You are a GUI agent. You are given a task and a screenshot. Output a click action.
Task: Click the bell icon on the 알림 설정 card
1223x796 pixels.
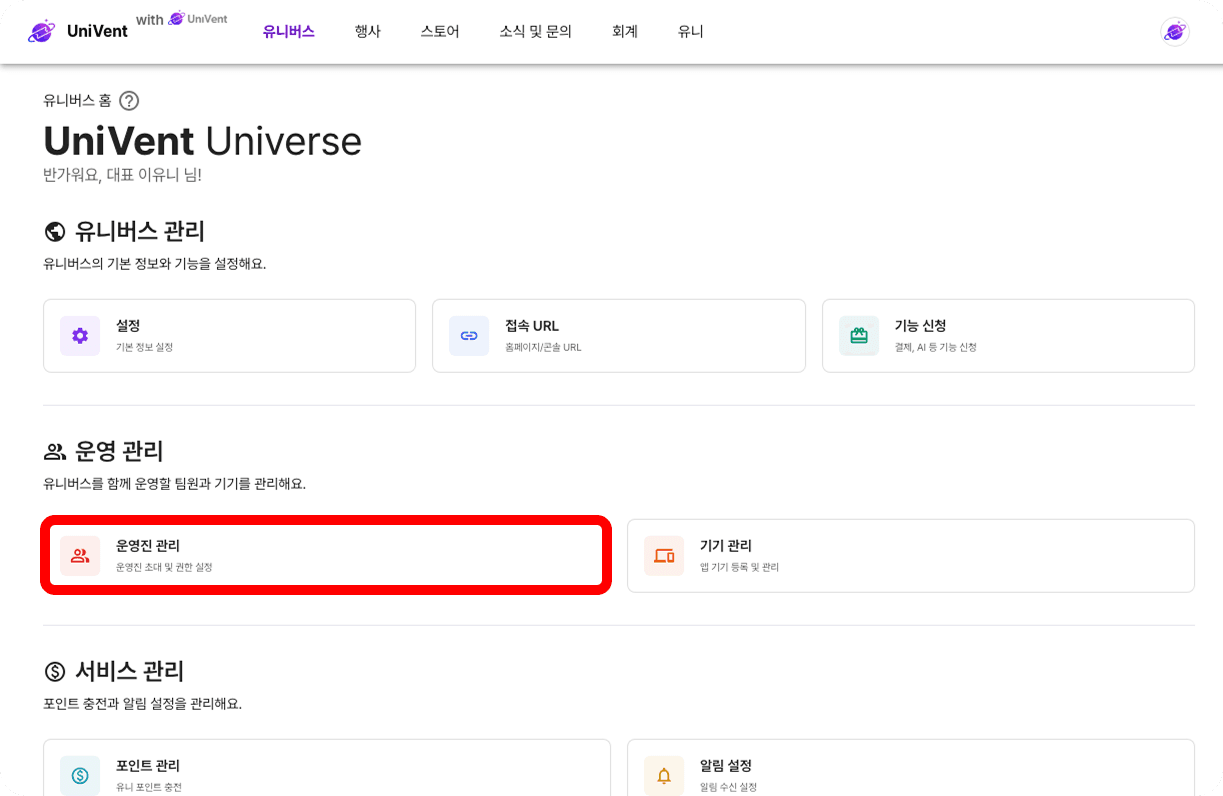pos(664,775)
